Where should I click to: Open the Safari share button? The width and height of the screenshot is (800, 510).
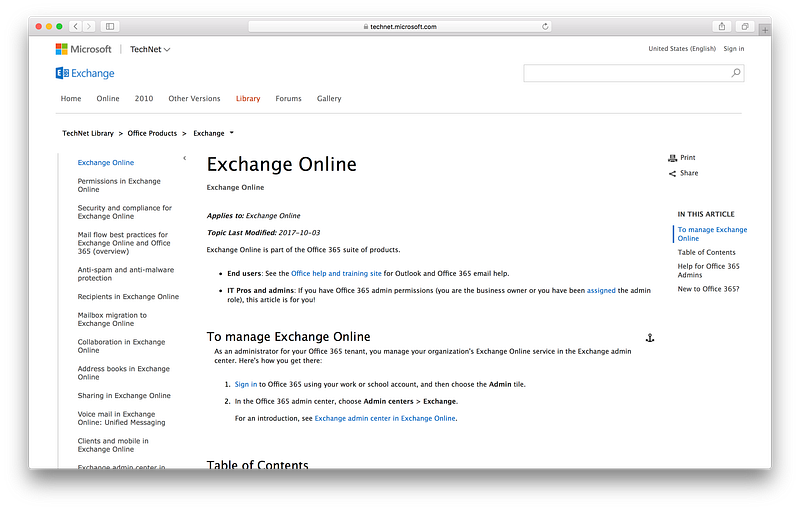[721, 27]
